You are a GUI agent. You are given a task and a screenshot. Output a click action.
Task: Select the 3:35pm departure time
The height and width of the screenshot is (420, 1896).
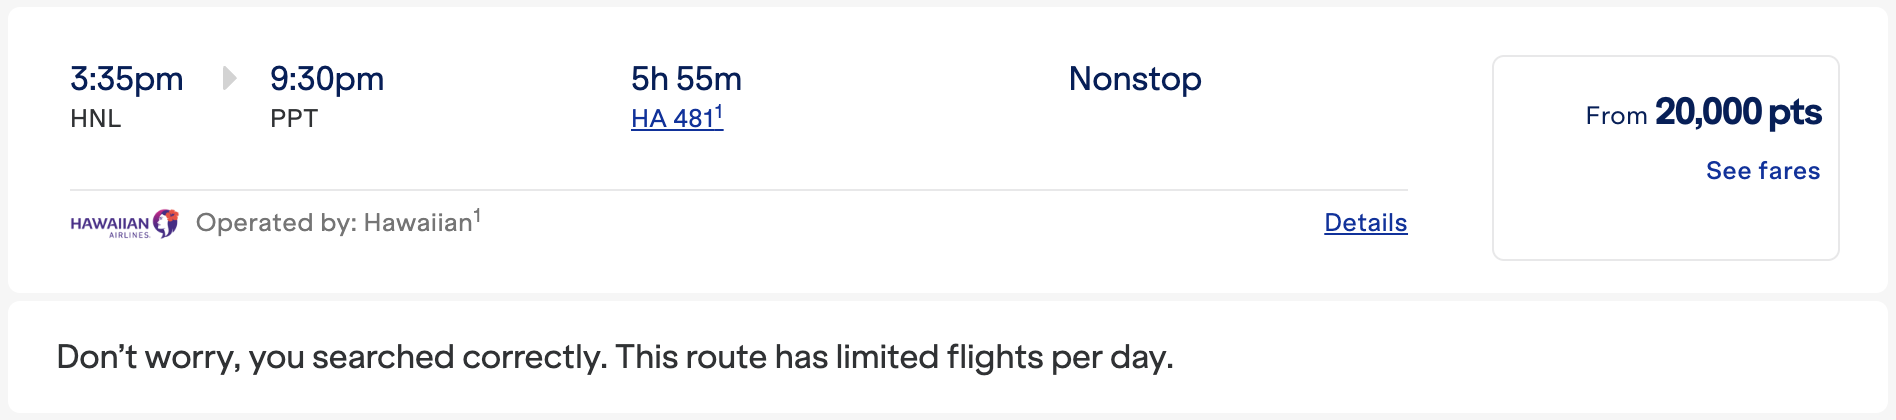click(x=127, y=79)
